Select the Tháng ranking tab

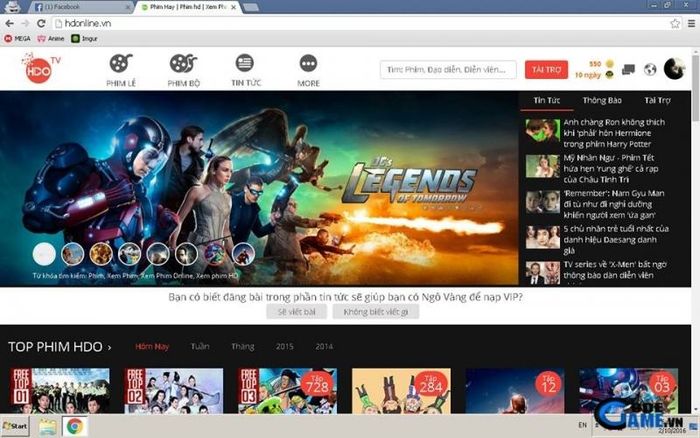click(242, 346)
